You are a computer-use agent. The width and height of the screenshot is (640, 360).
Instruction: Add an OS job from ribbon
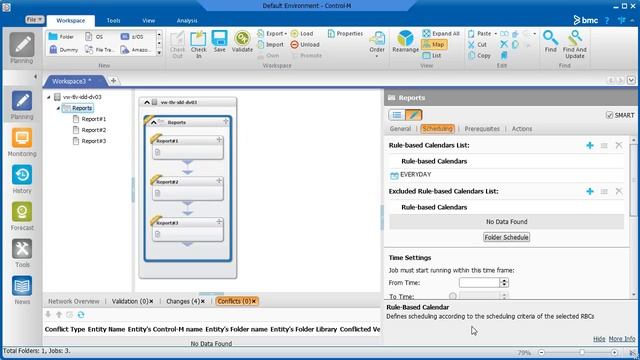[94, 37]
